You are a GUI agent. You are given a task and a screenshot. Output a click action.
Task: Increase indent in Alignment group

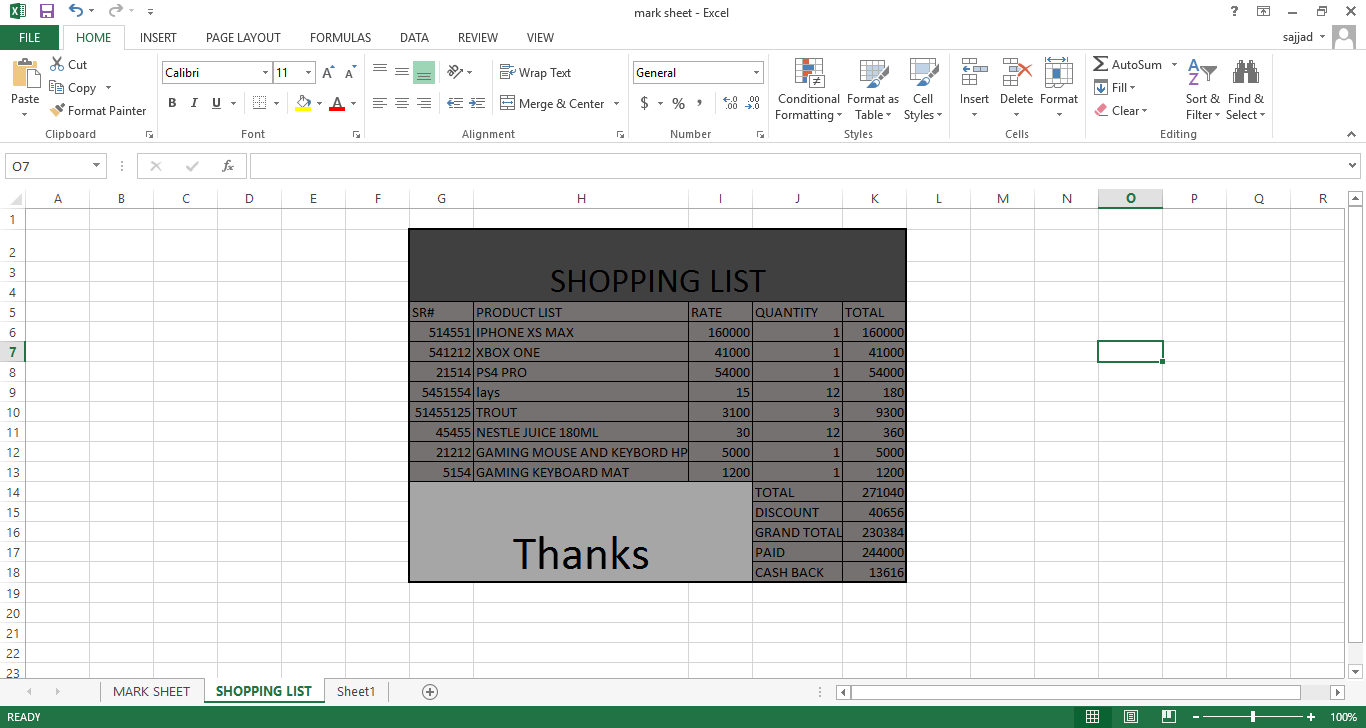(477, 103)
